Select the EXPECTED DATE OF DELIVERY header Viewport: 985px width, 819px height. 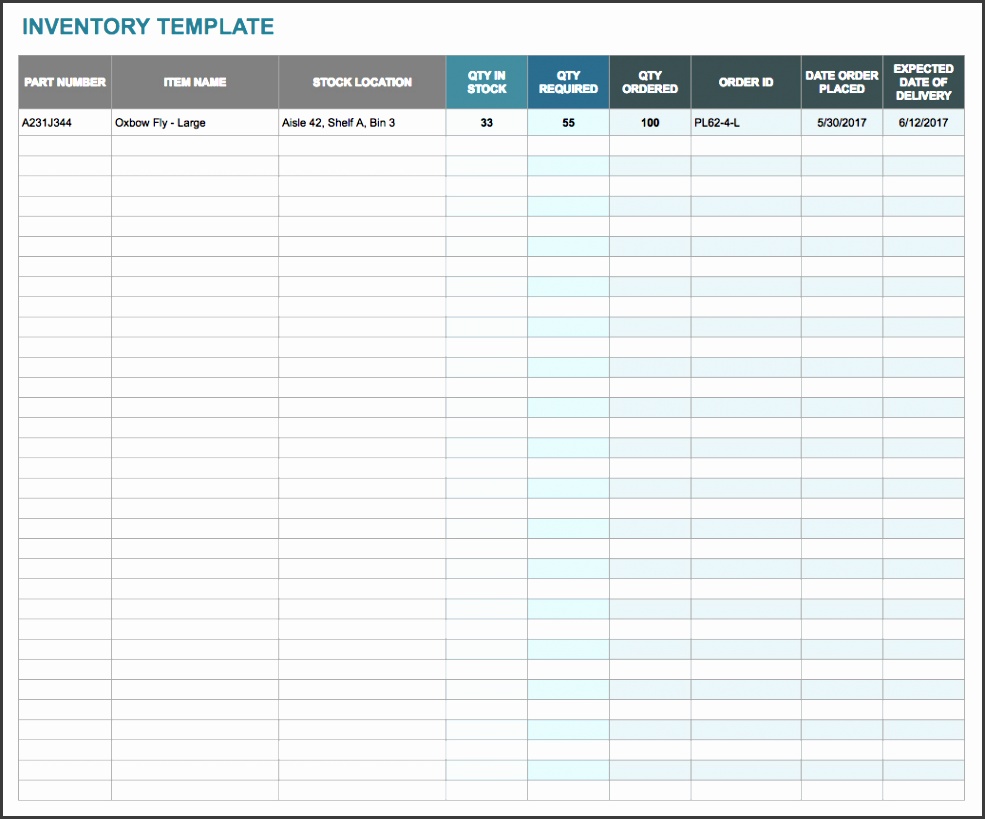pyautogui.click(x=923, y=82)
